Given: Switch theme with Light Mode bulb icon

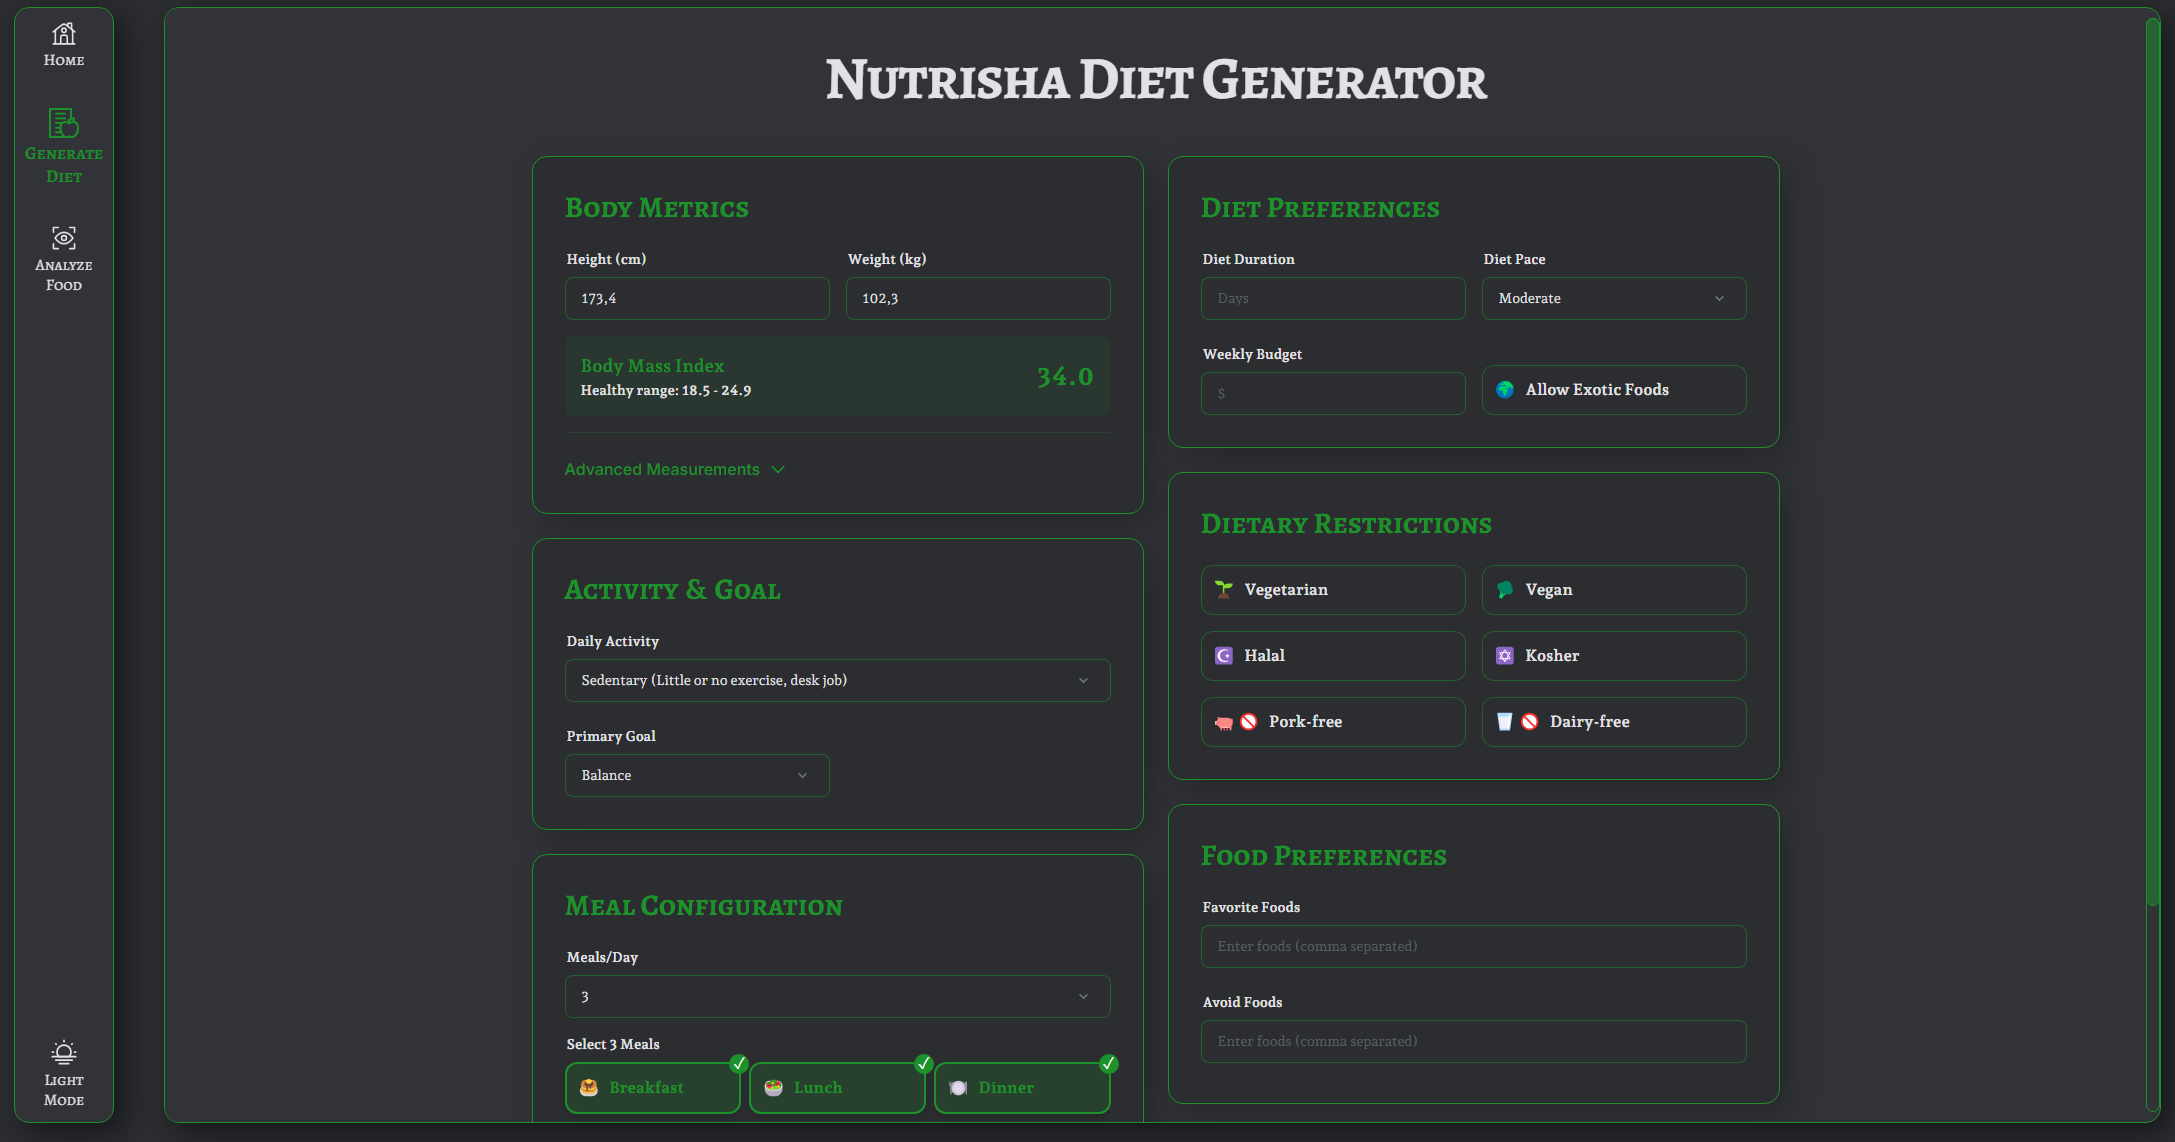Looking at the screenshot, I should [64, 1052].
